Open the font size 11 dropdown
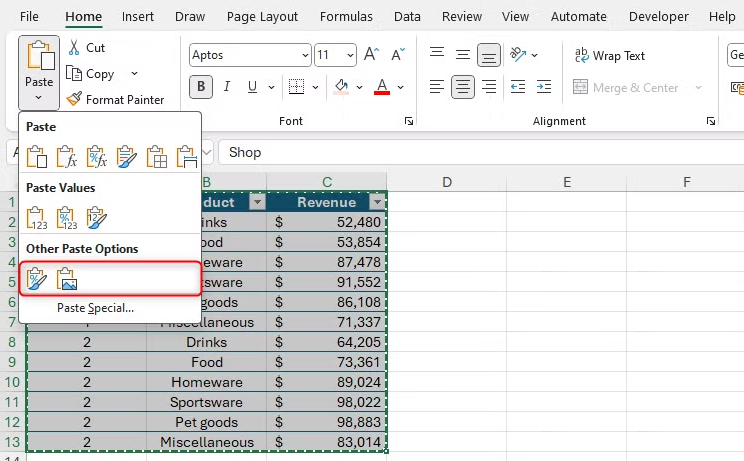 tap(350, 55)
